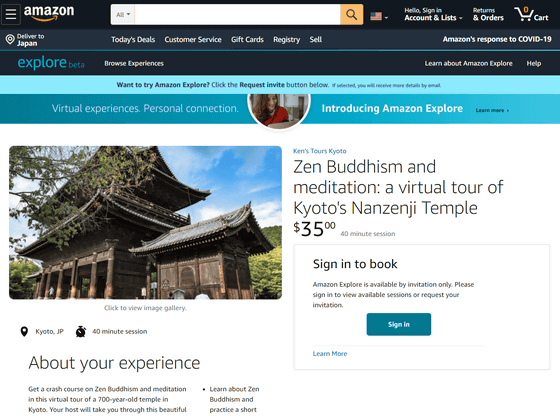The image size is (560, 416).
Task: Click the explore beta logo
Action: [x=51, y=63]
